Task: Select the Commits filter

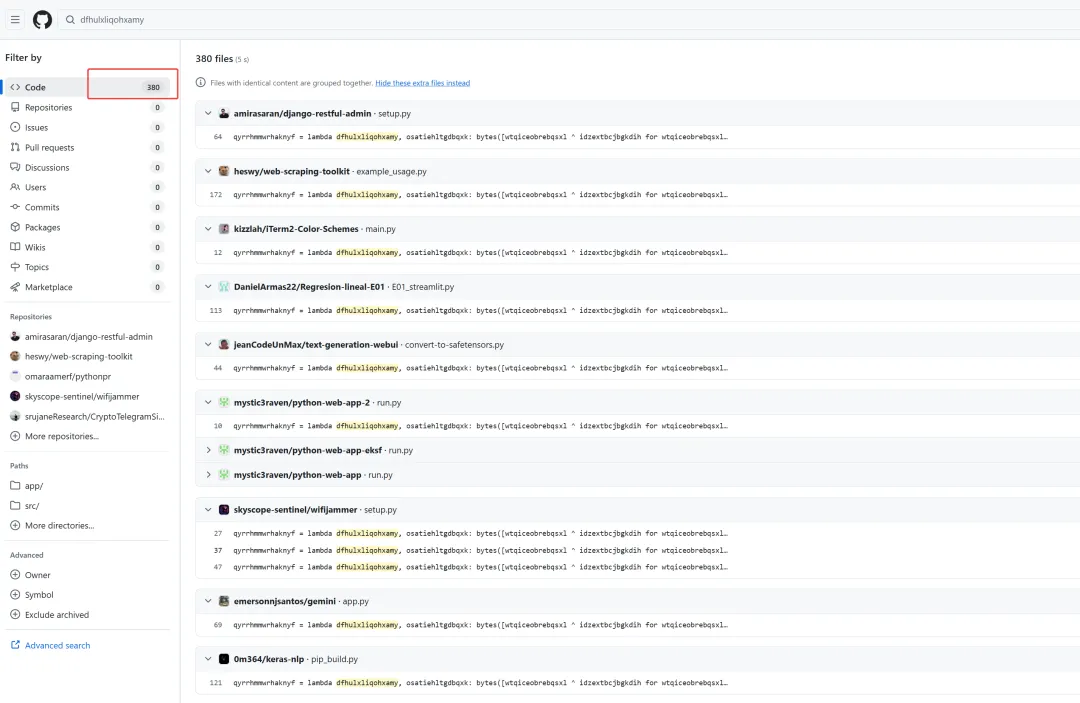Action: tap(86, 207)
